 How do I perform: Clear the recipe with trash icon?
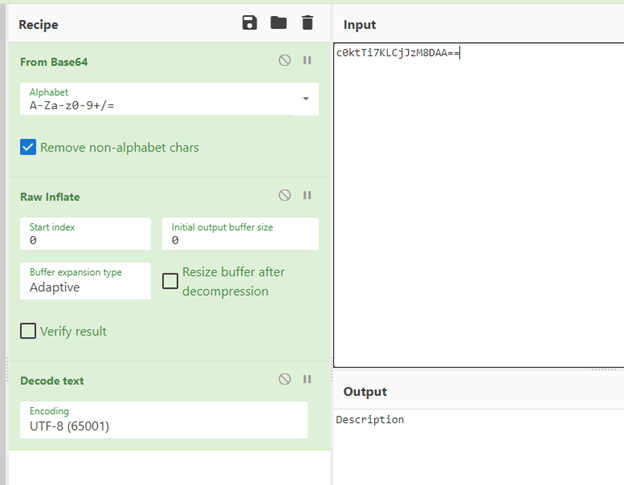point(307,23)
